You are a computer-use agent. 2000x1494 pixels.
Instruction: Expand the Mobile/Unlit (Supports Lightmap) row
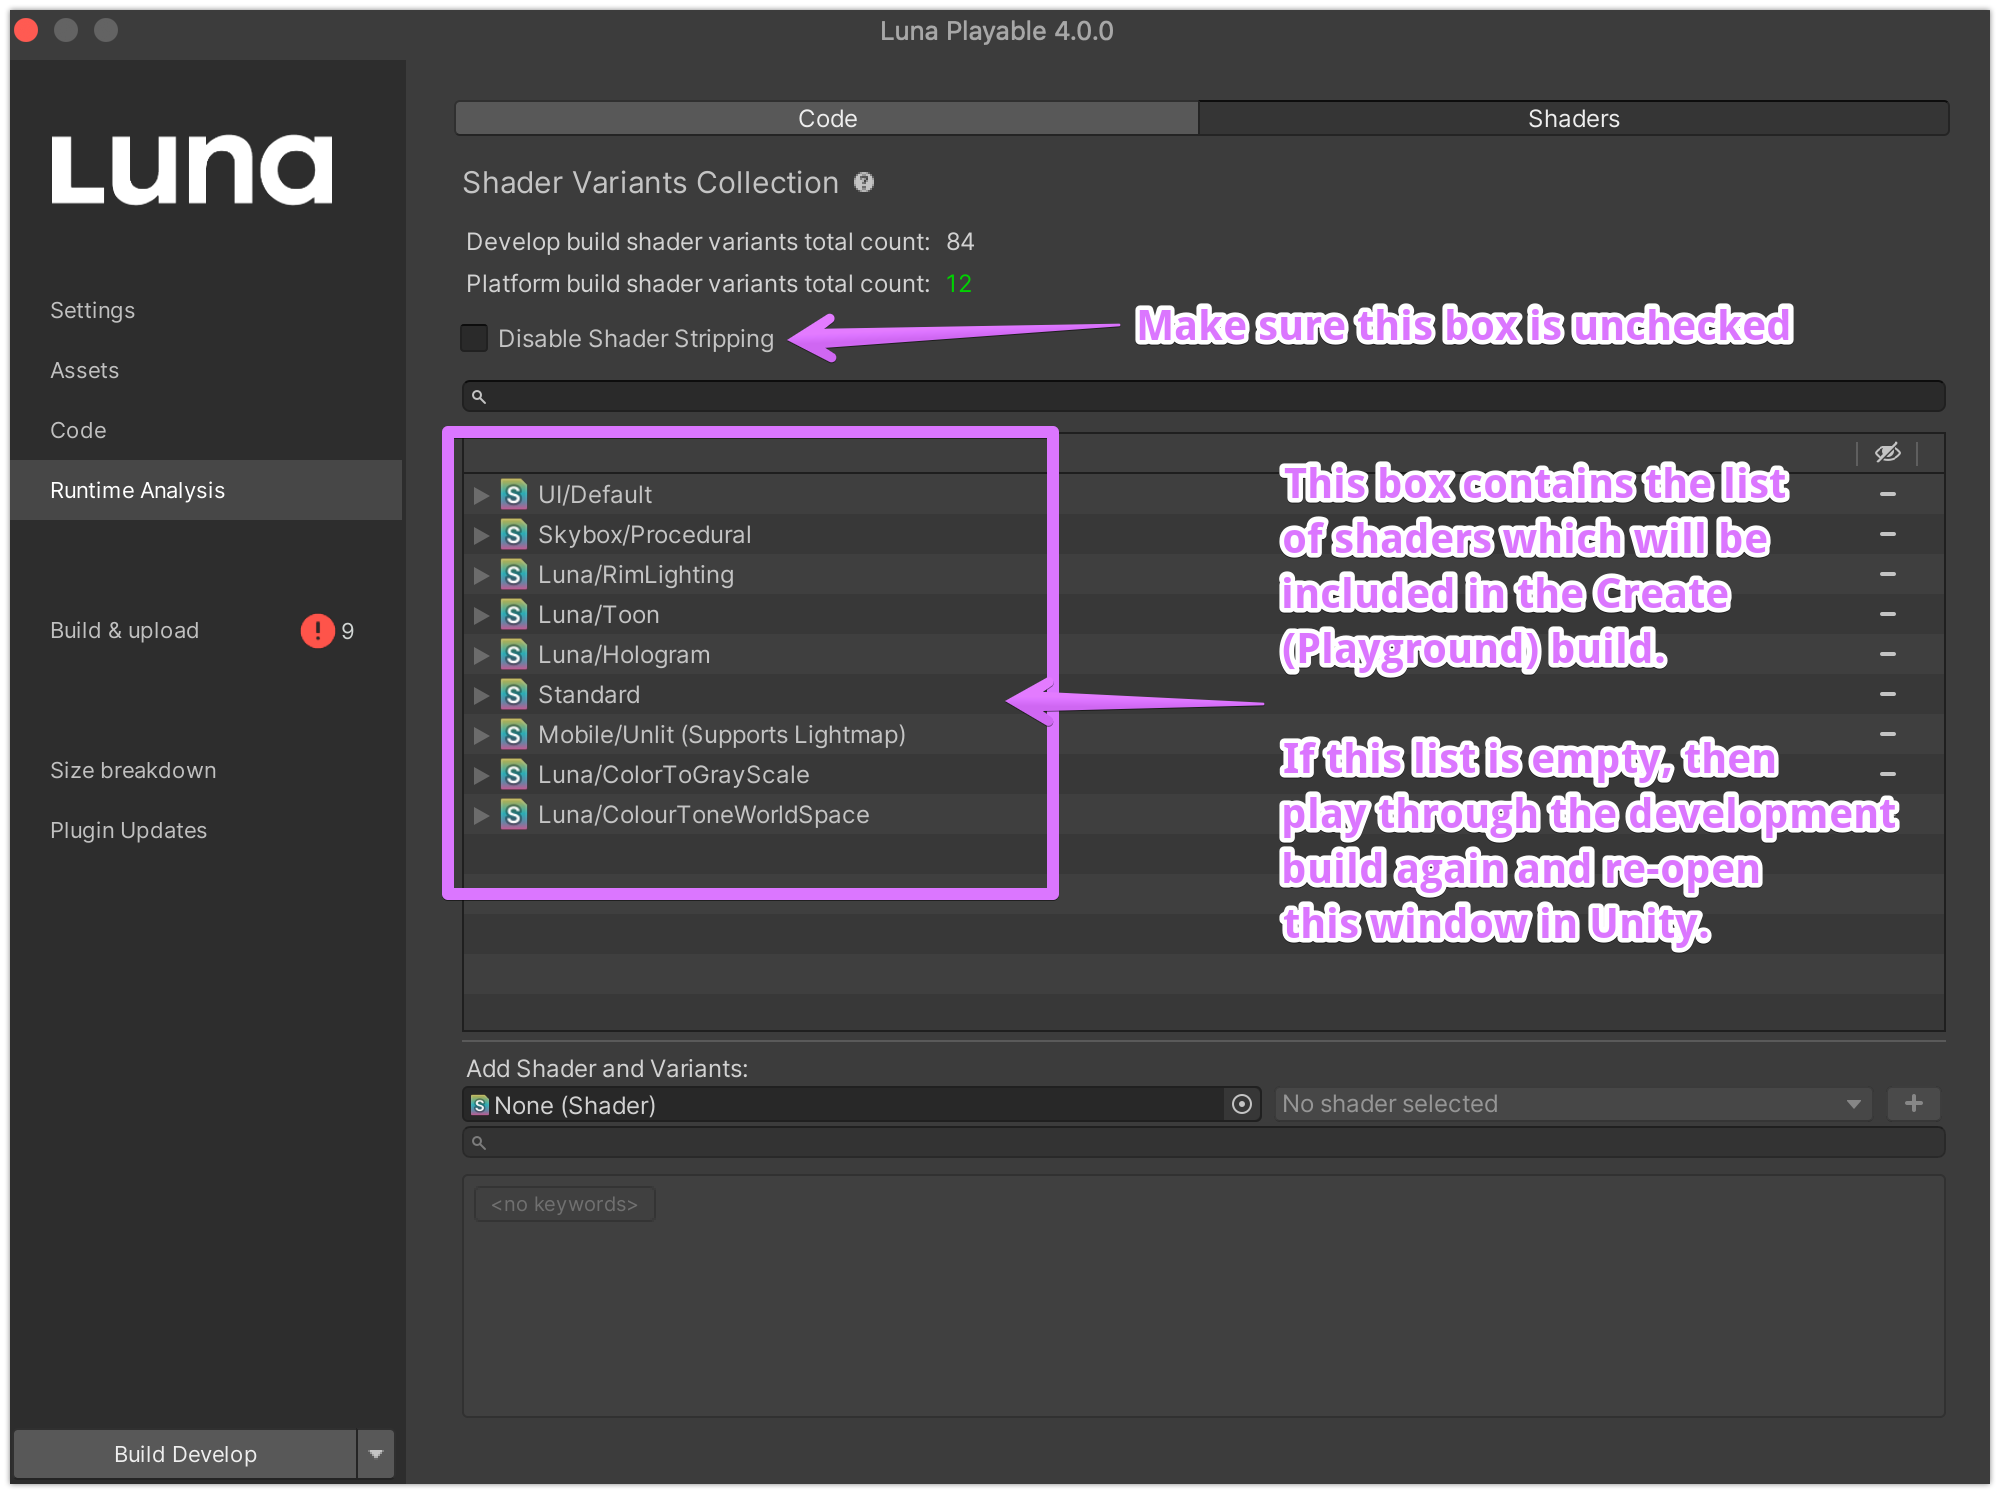tap(481, 734)
